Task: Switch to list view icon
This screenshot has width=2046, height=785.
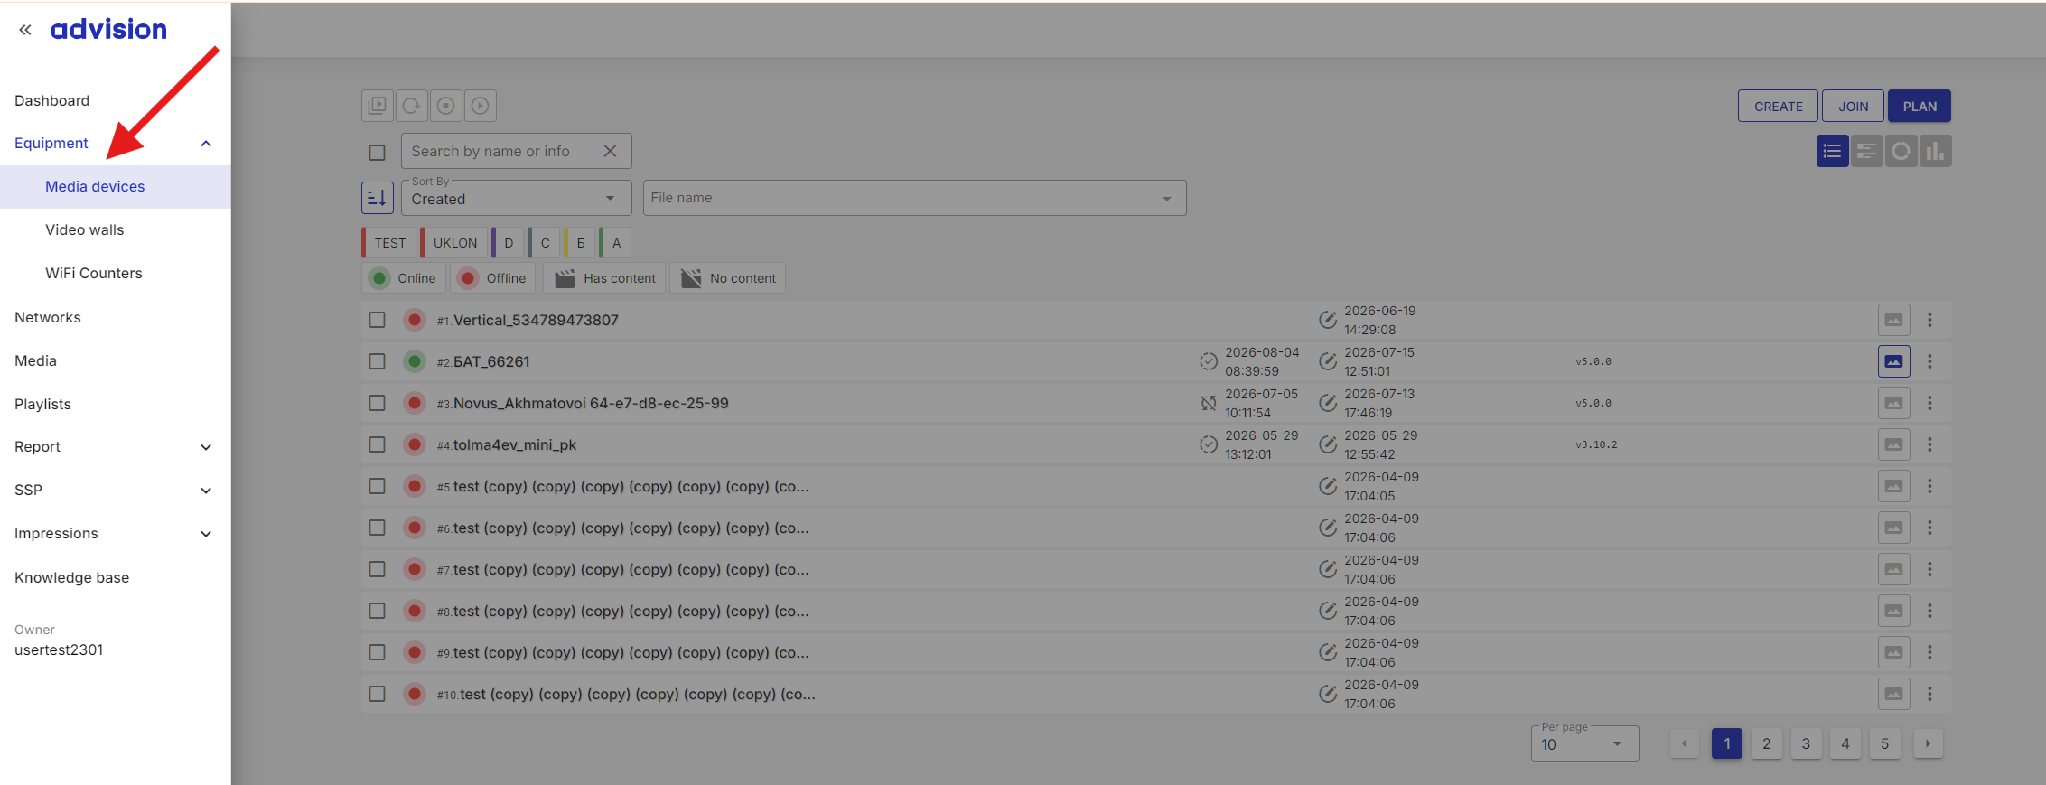Action: (x=1832, y=151)
